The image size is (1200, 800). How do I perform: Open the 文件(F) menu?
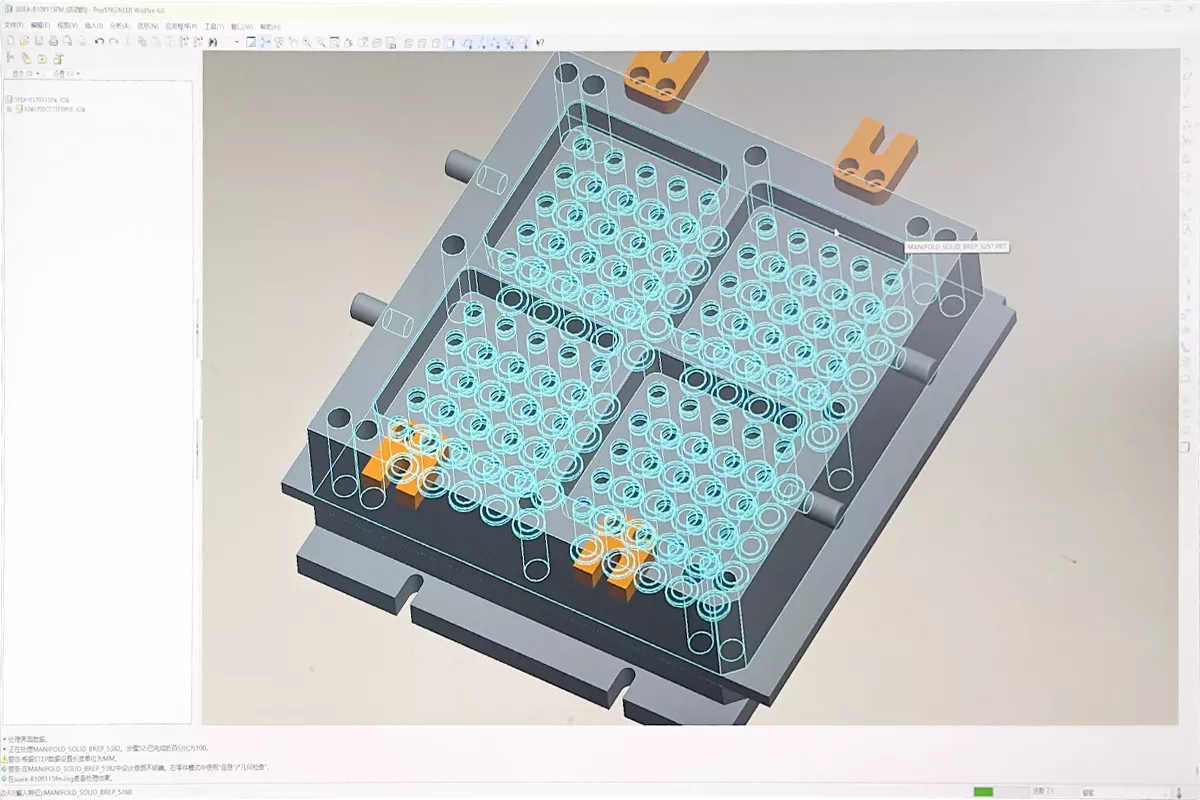(13, 25)
